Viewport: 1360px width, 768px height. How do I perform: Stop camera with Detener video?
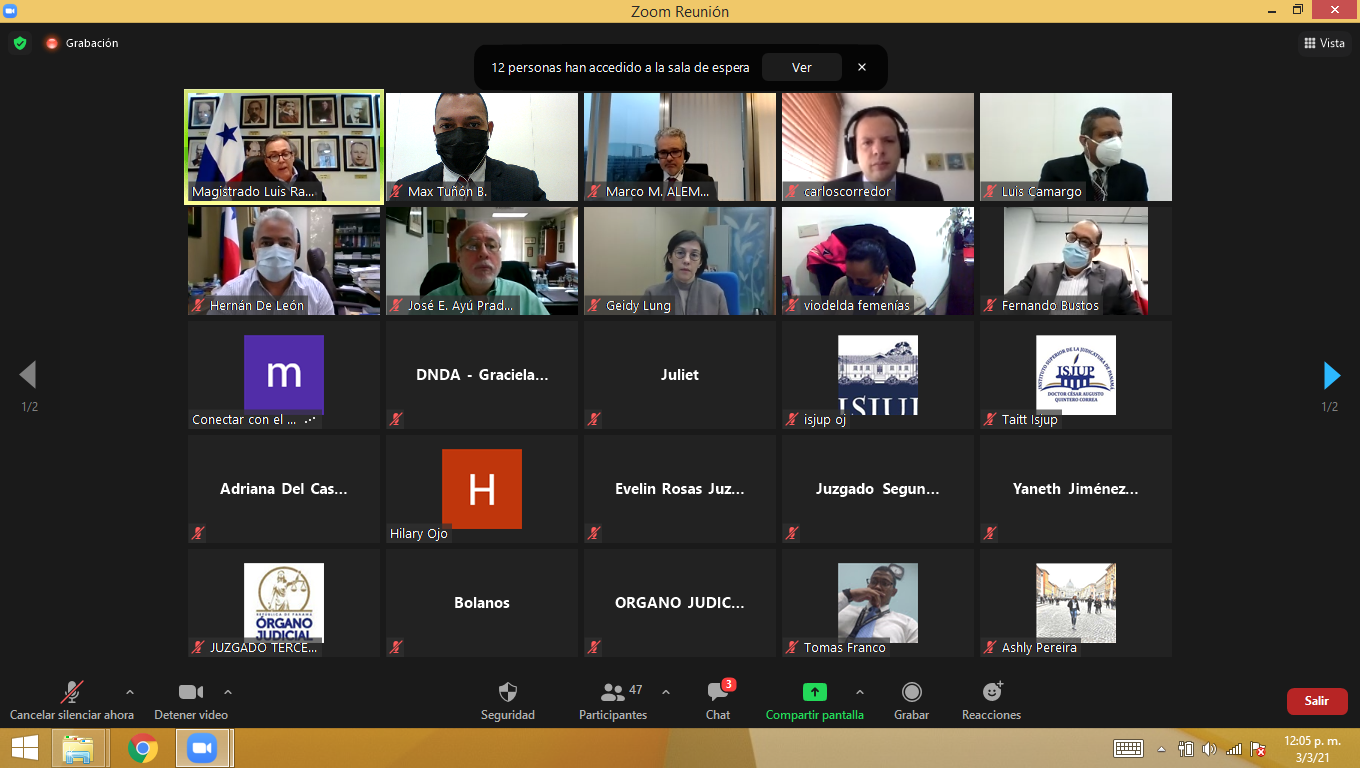(191, 701)
